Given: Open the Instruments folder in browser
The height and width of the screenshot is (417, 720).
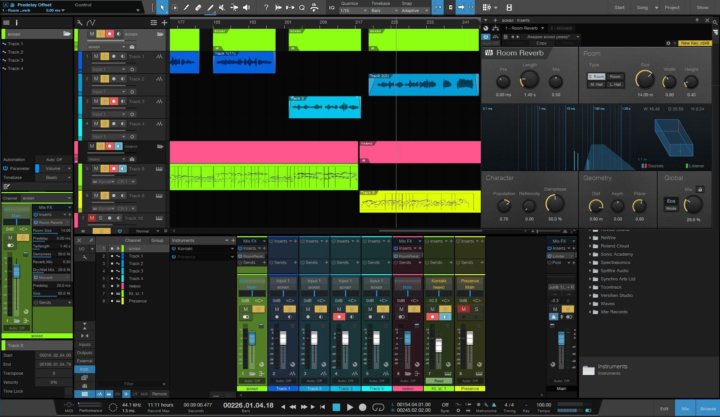Looking at the screenshot, I should [x=612, y=368].
